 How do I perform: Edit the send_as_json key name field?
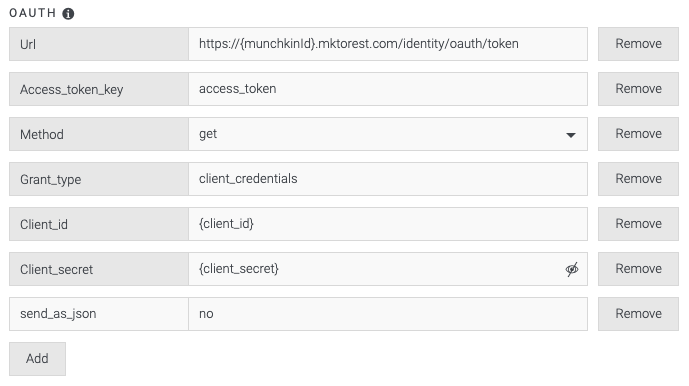pos(99,314)
